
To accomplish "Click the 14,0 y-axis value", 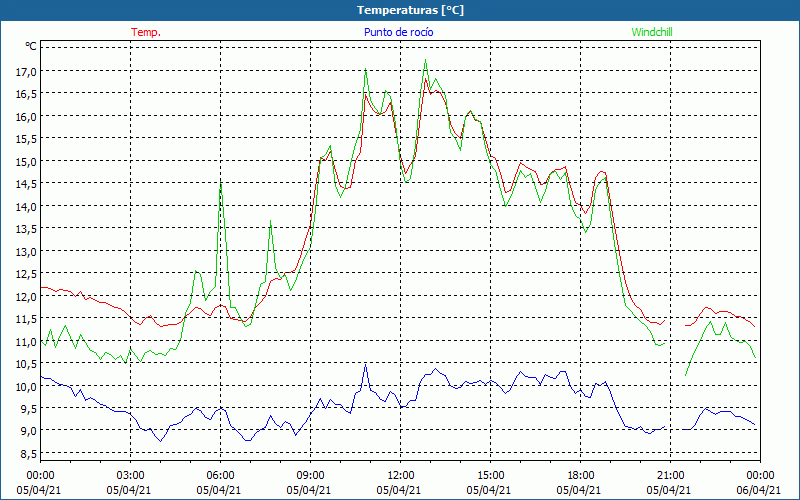I will point(26,207).
